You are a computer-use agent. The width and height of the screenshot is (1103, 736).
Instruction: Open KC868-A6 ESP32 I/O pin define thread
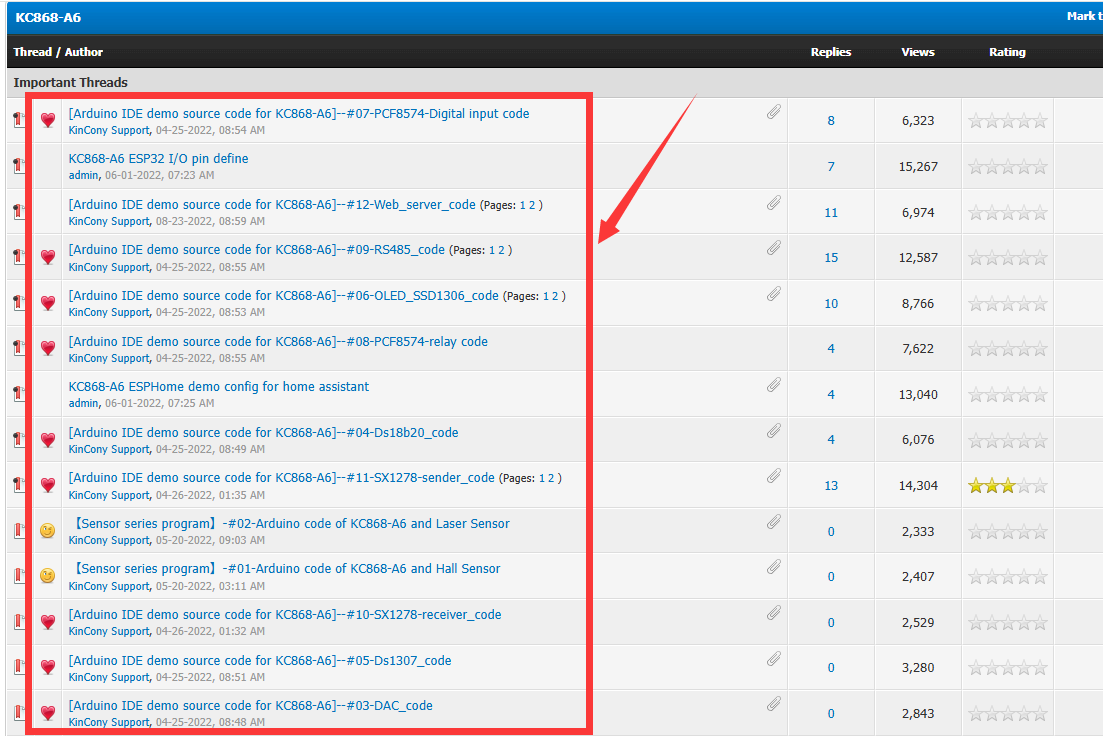point(158,159)
